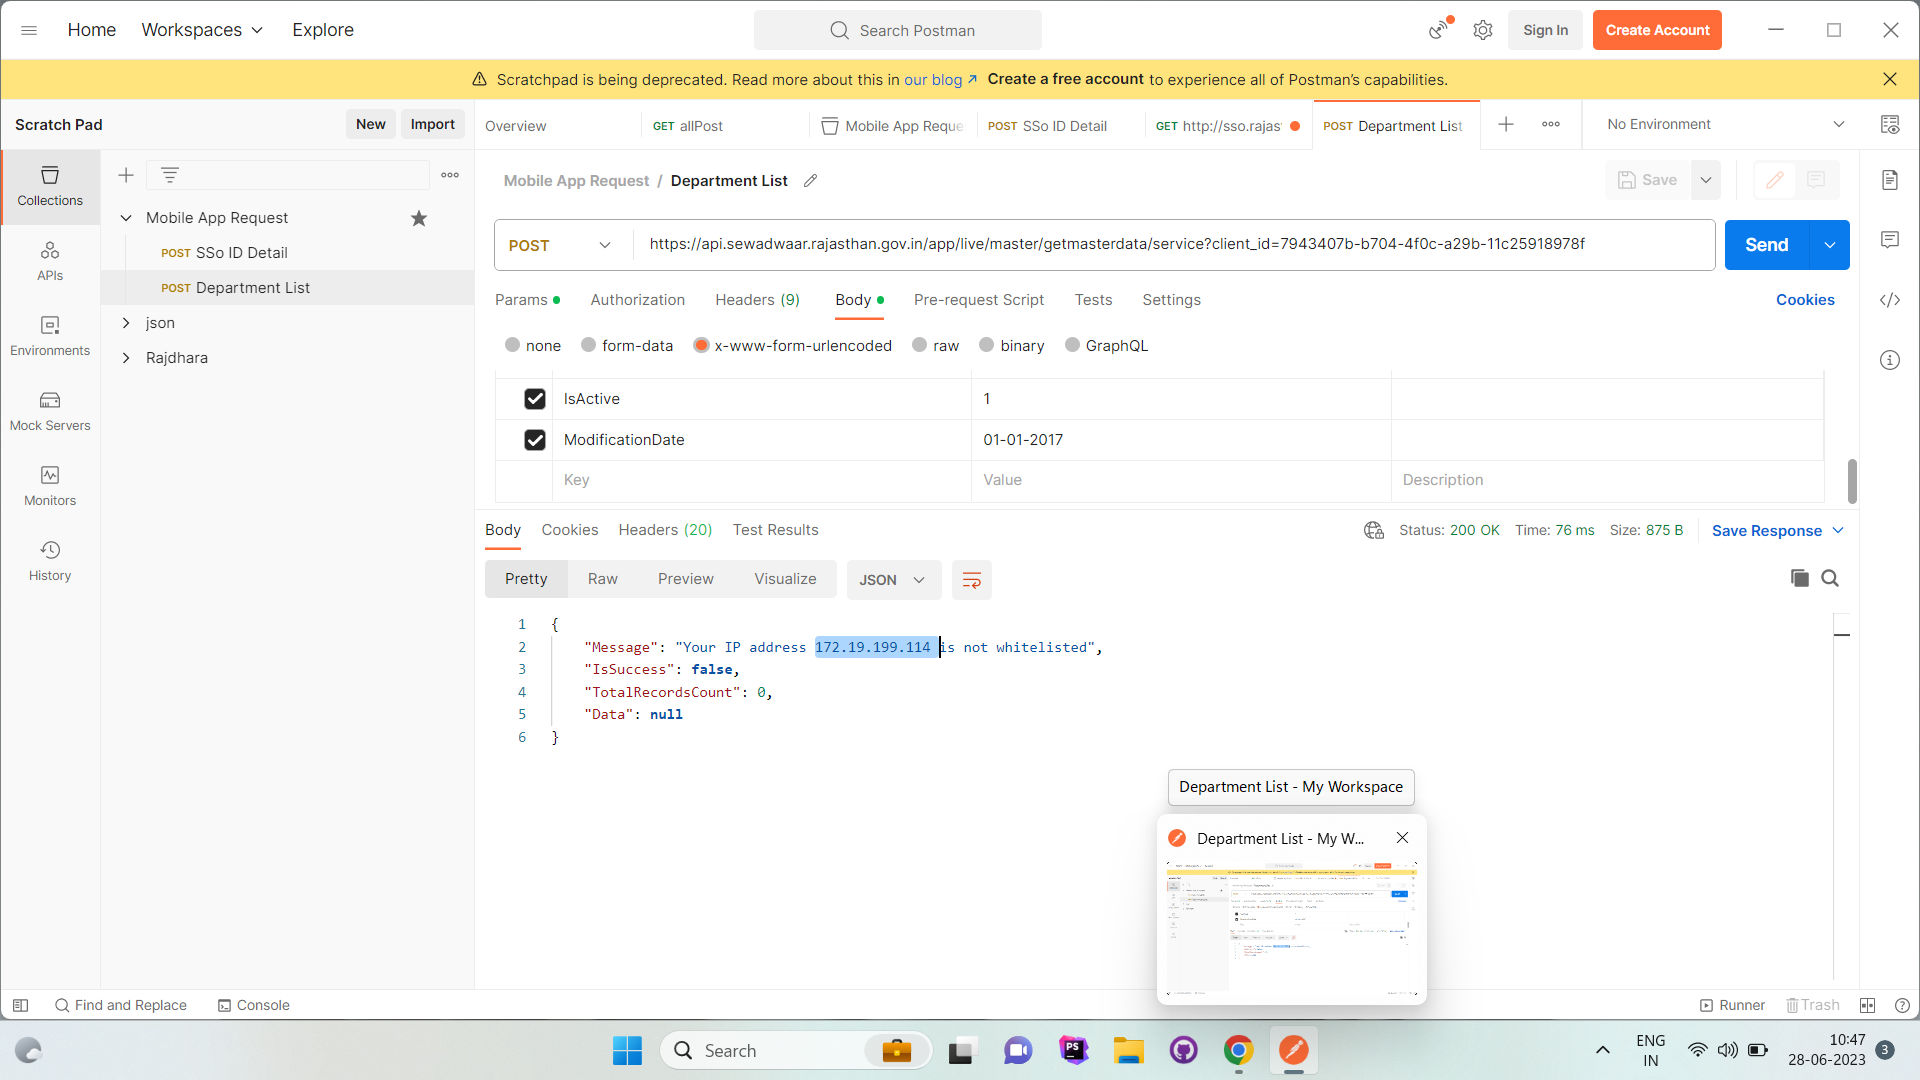
Task: Open the request info panel icon
Action: click(1890, 360)
